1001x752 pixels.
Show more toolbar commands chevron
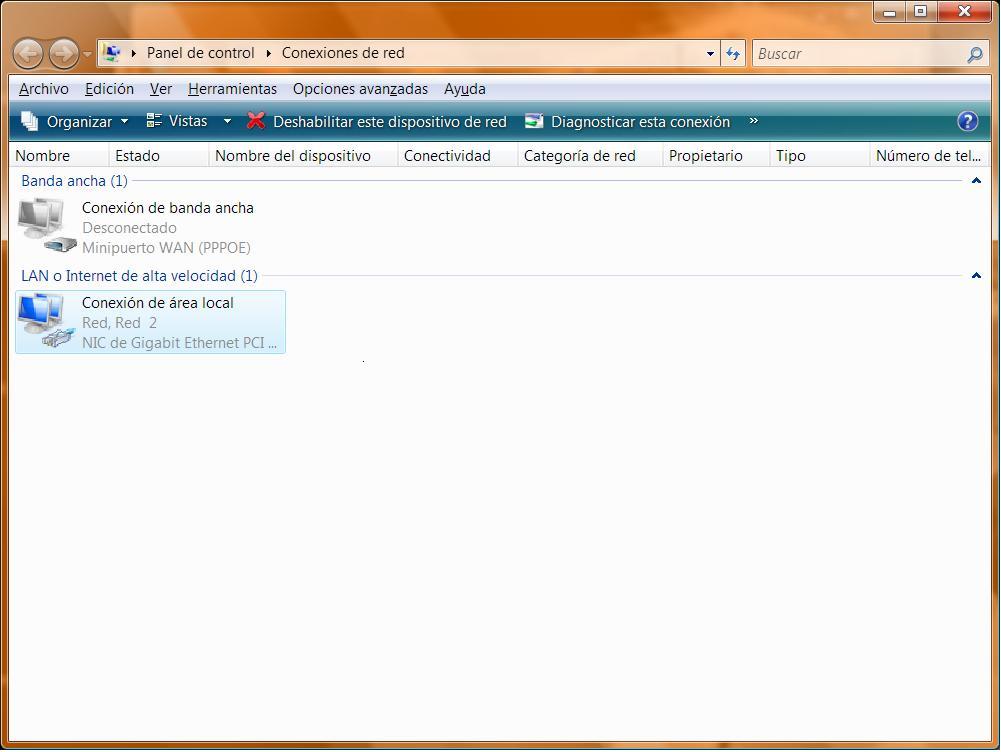pos(753,121)
